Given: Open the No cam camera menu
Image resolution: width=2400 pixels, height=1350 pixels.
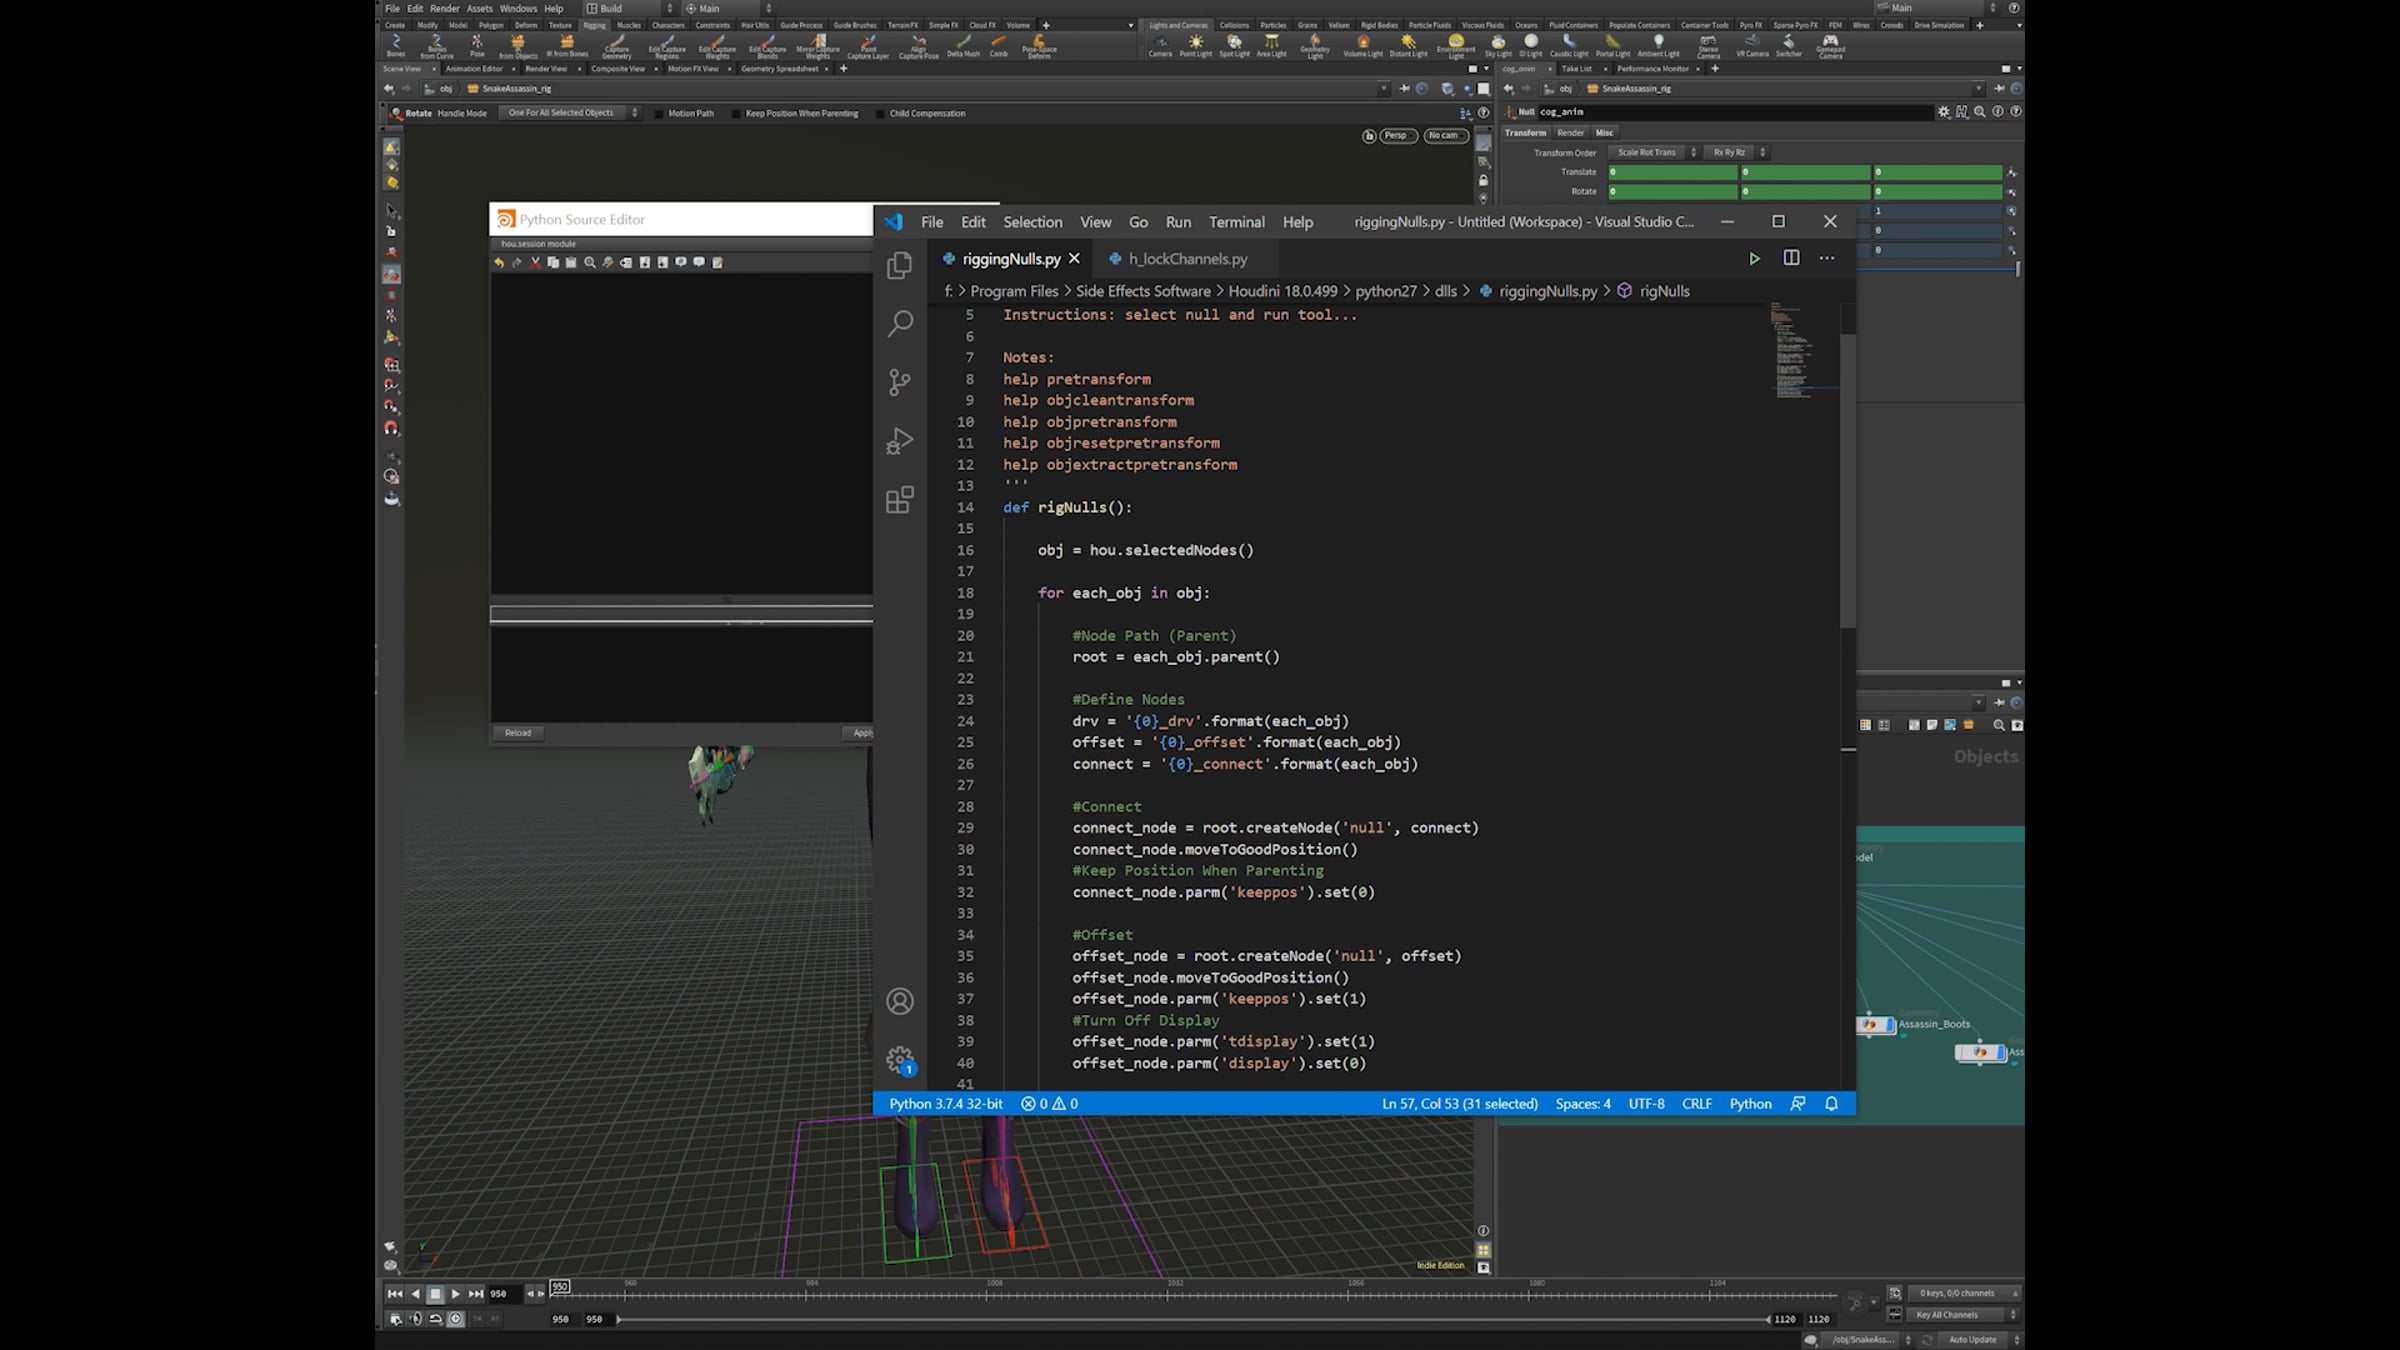Looking at the screenshot, I should pos(1444,136).
